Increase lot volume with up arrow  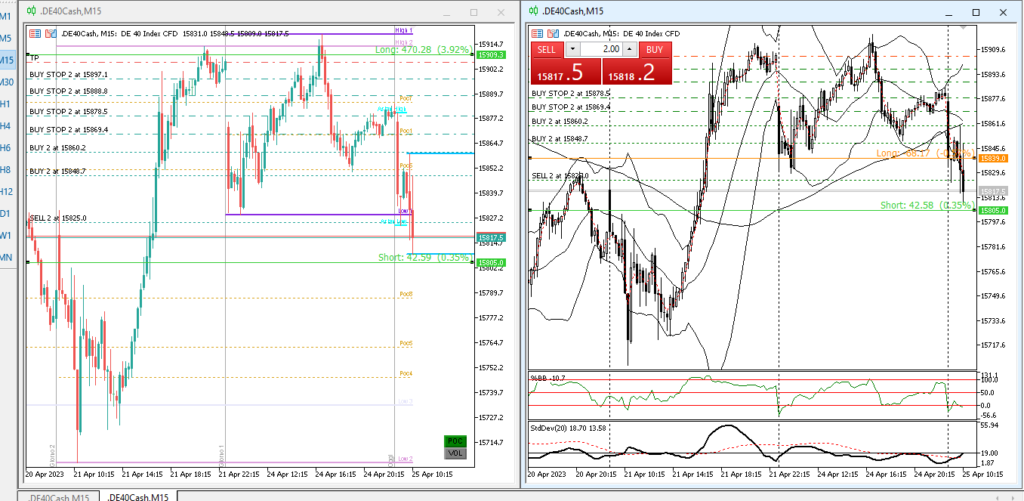[630, 50]
